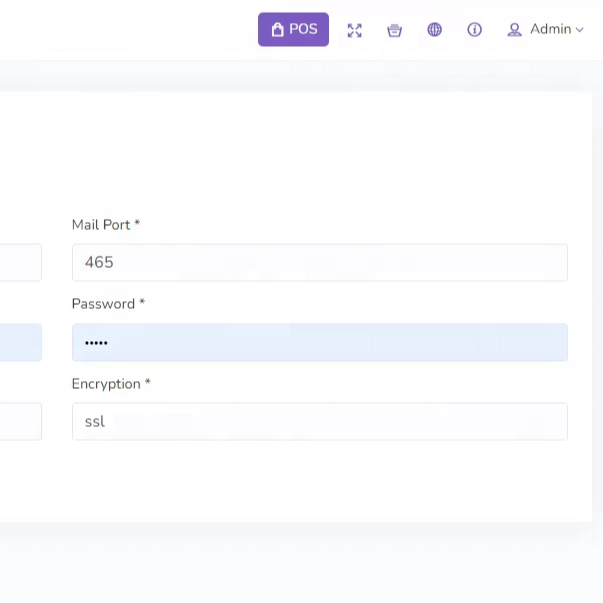Screen dimensions: 603x603
Task: Click the ssl text in Encryption
Action: click(95, 422)
